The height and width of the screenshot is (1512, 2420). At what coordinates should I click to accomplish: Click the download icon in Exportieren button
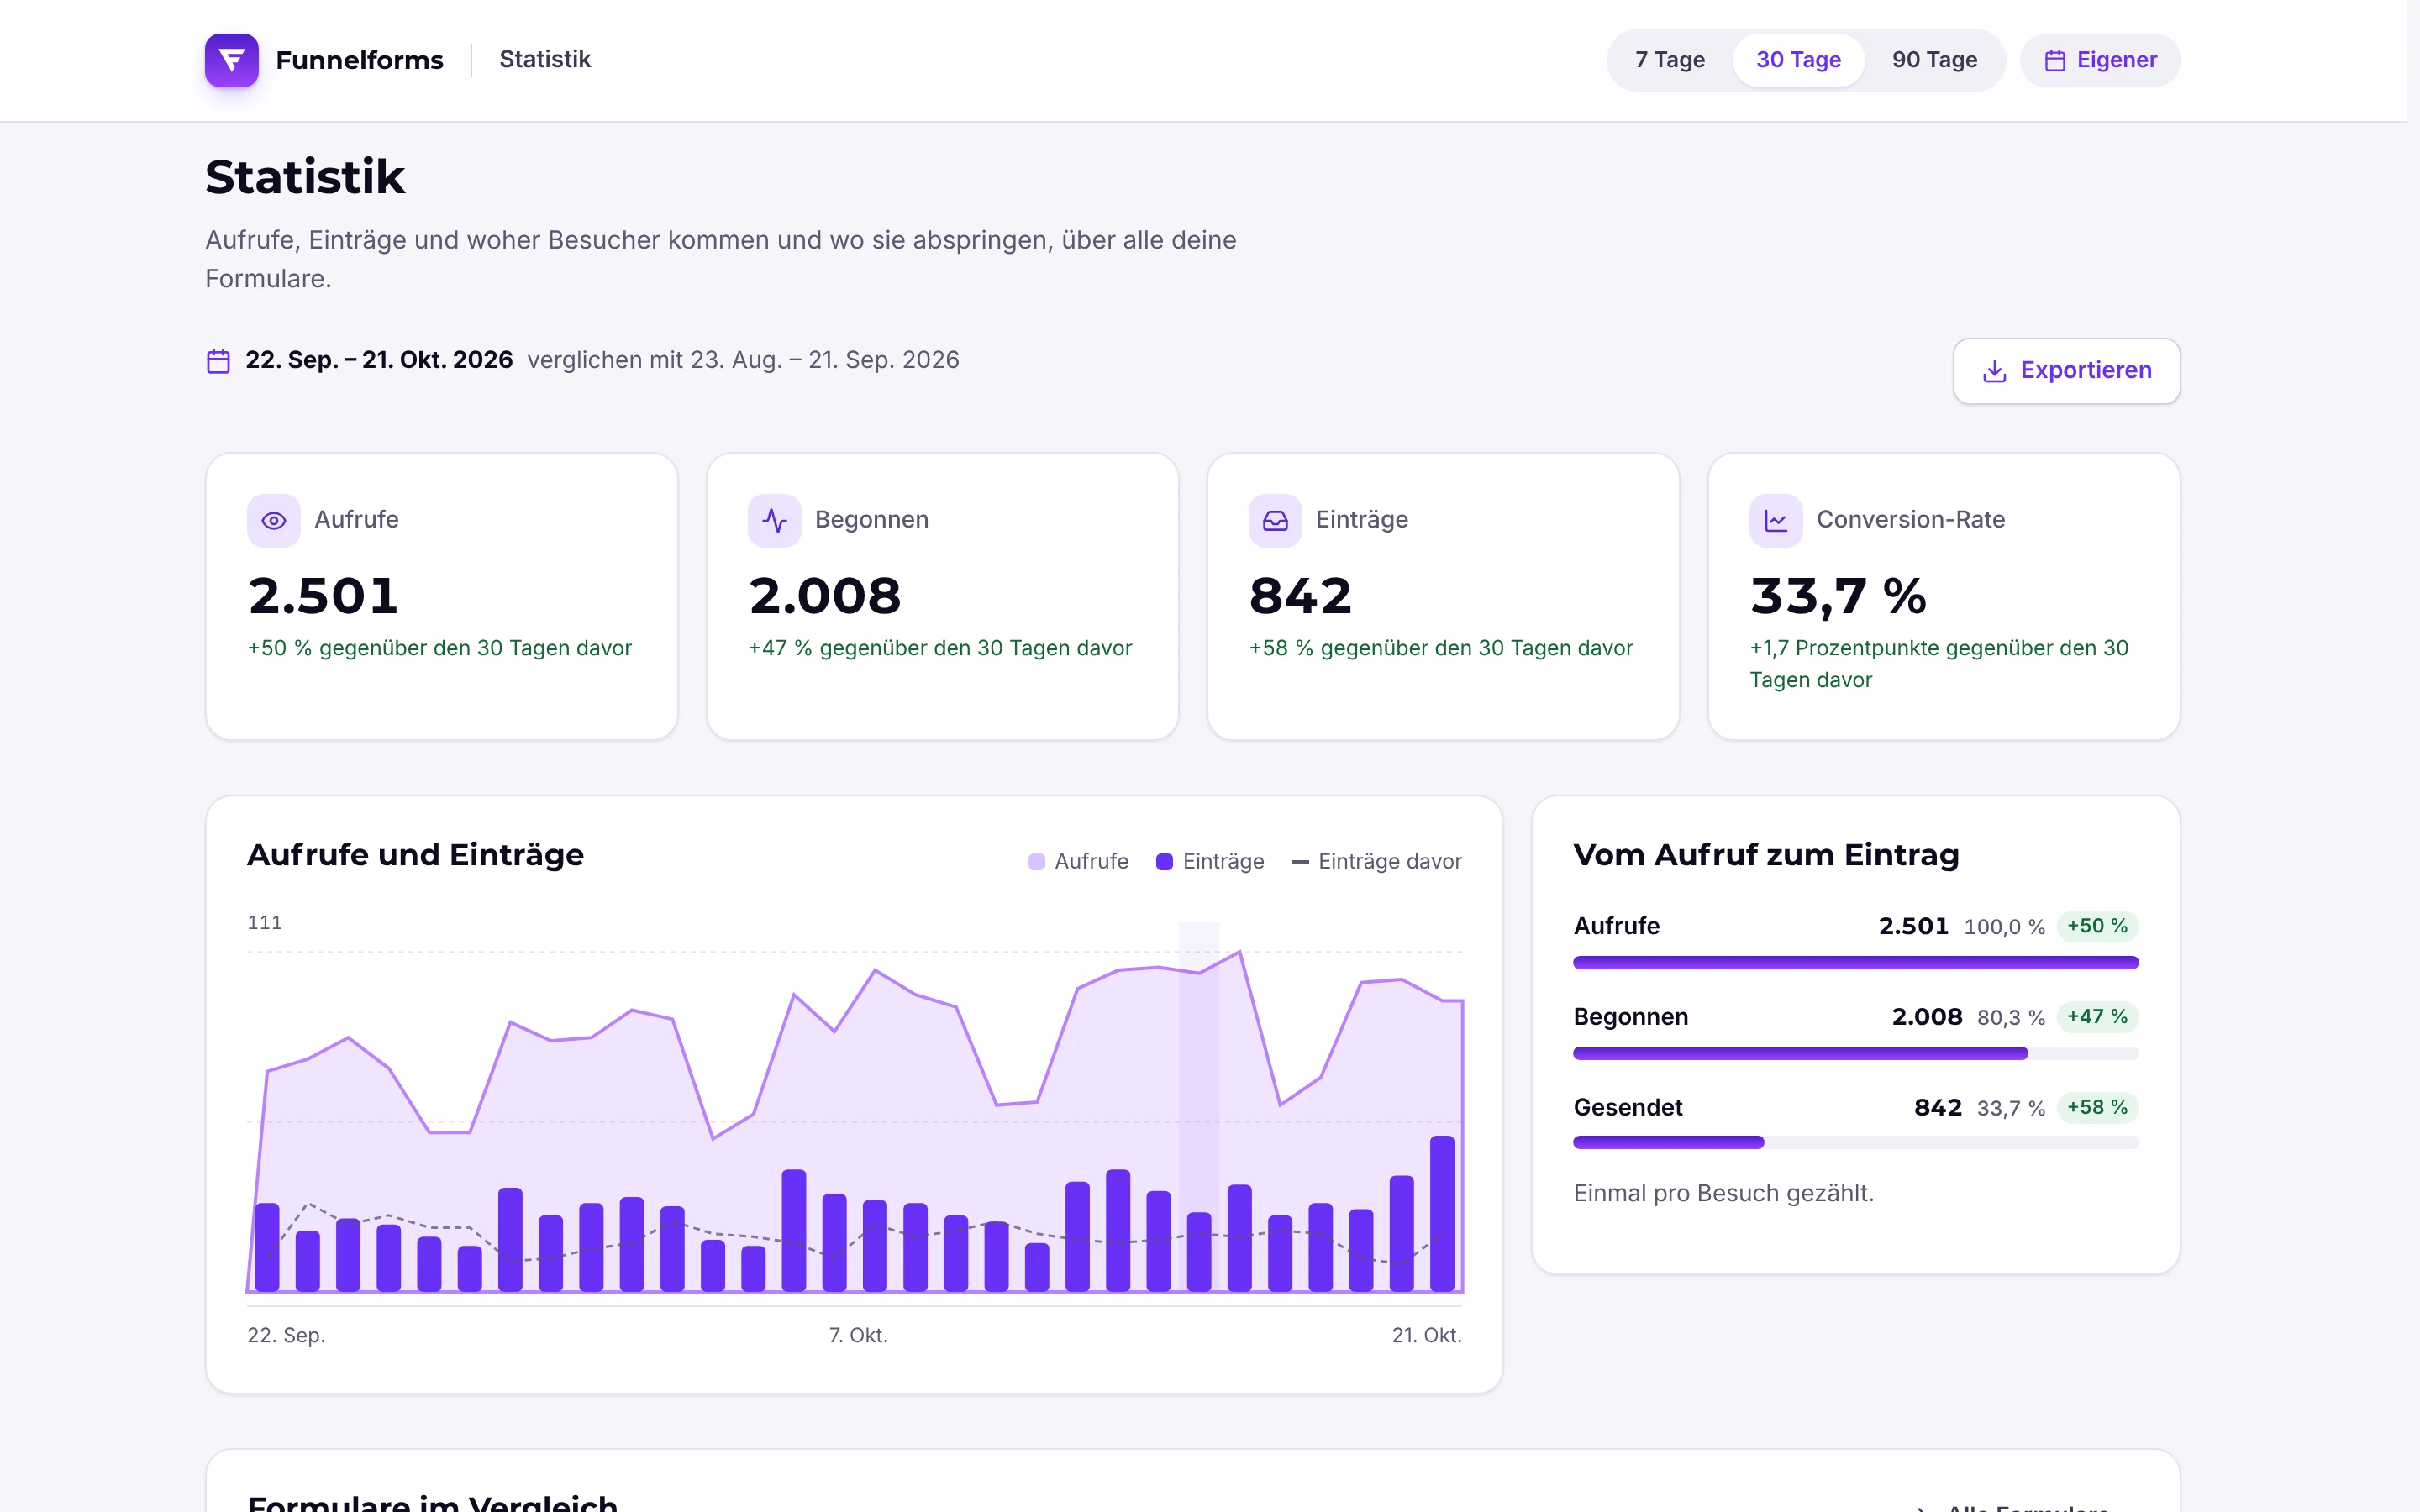1994,371
